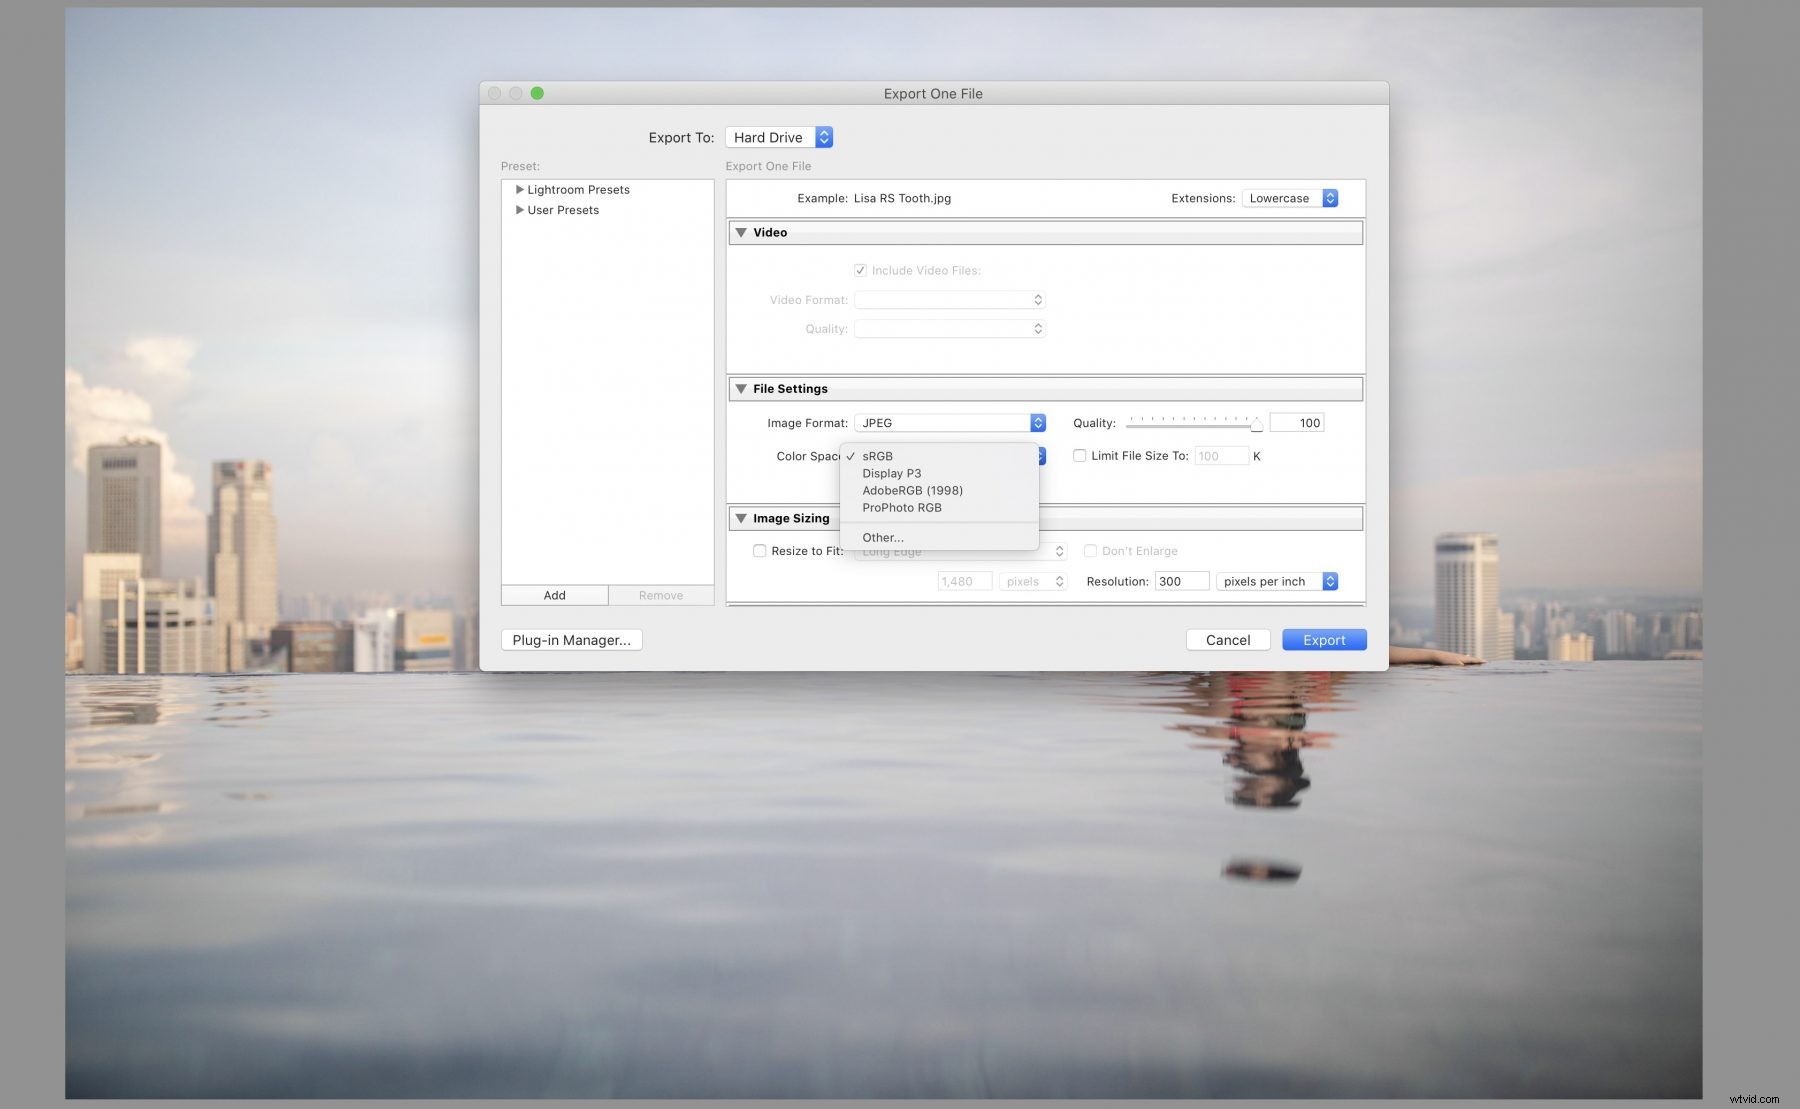Open the pixels per inch dropdown
The image size is (1800, 1109).
[x=1277, y=581]
